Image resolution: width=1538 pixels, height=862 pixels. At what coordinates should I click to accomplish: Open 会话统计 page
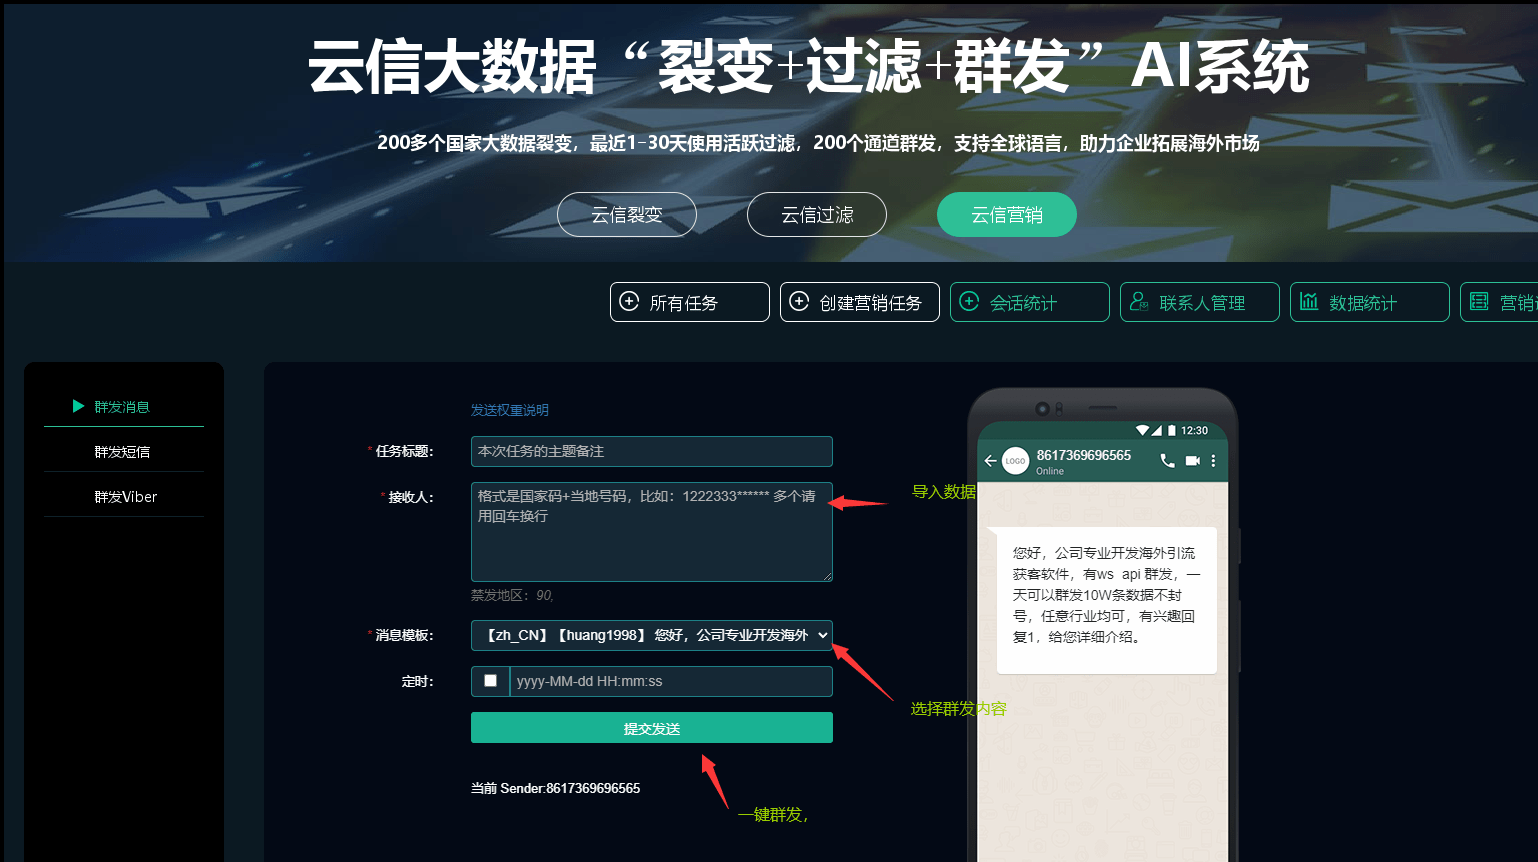pyautogui.click(x=1030, y=302)
